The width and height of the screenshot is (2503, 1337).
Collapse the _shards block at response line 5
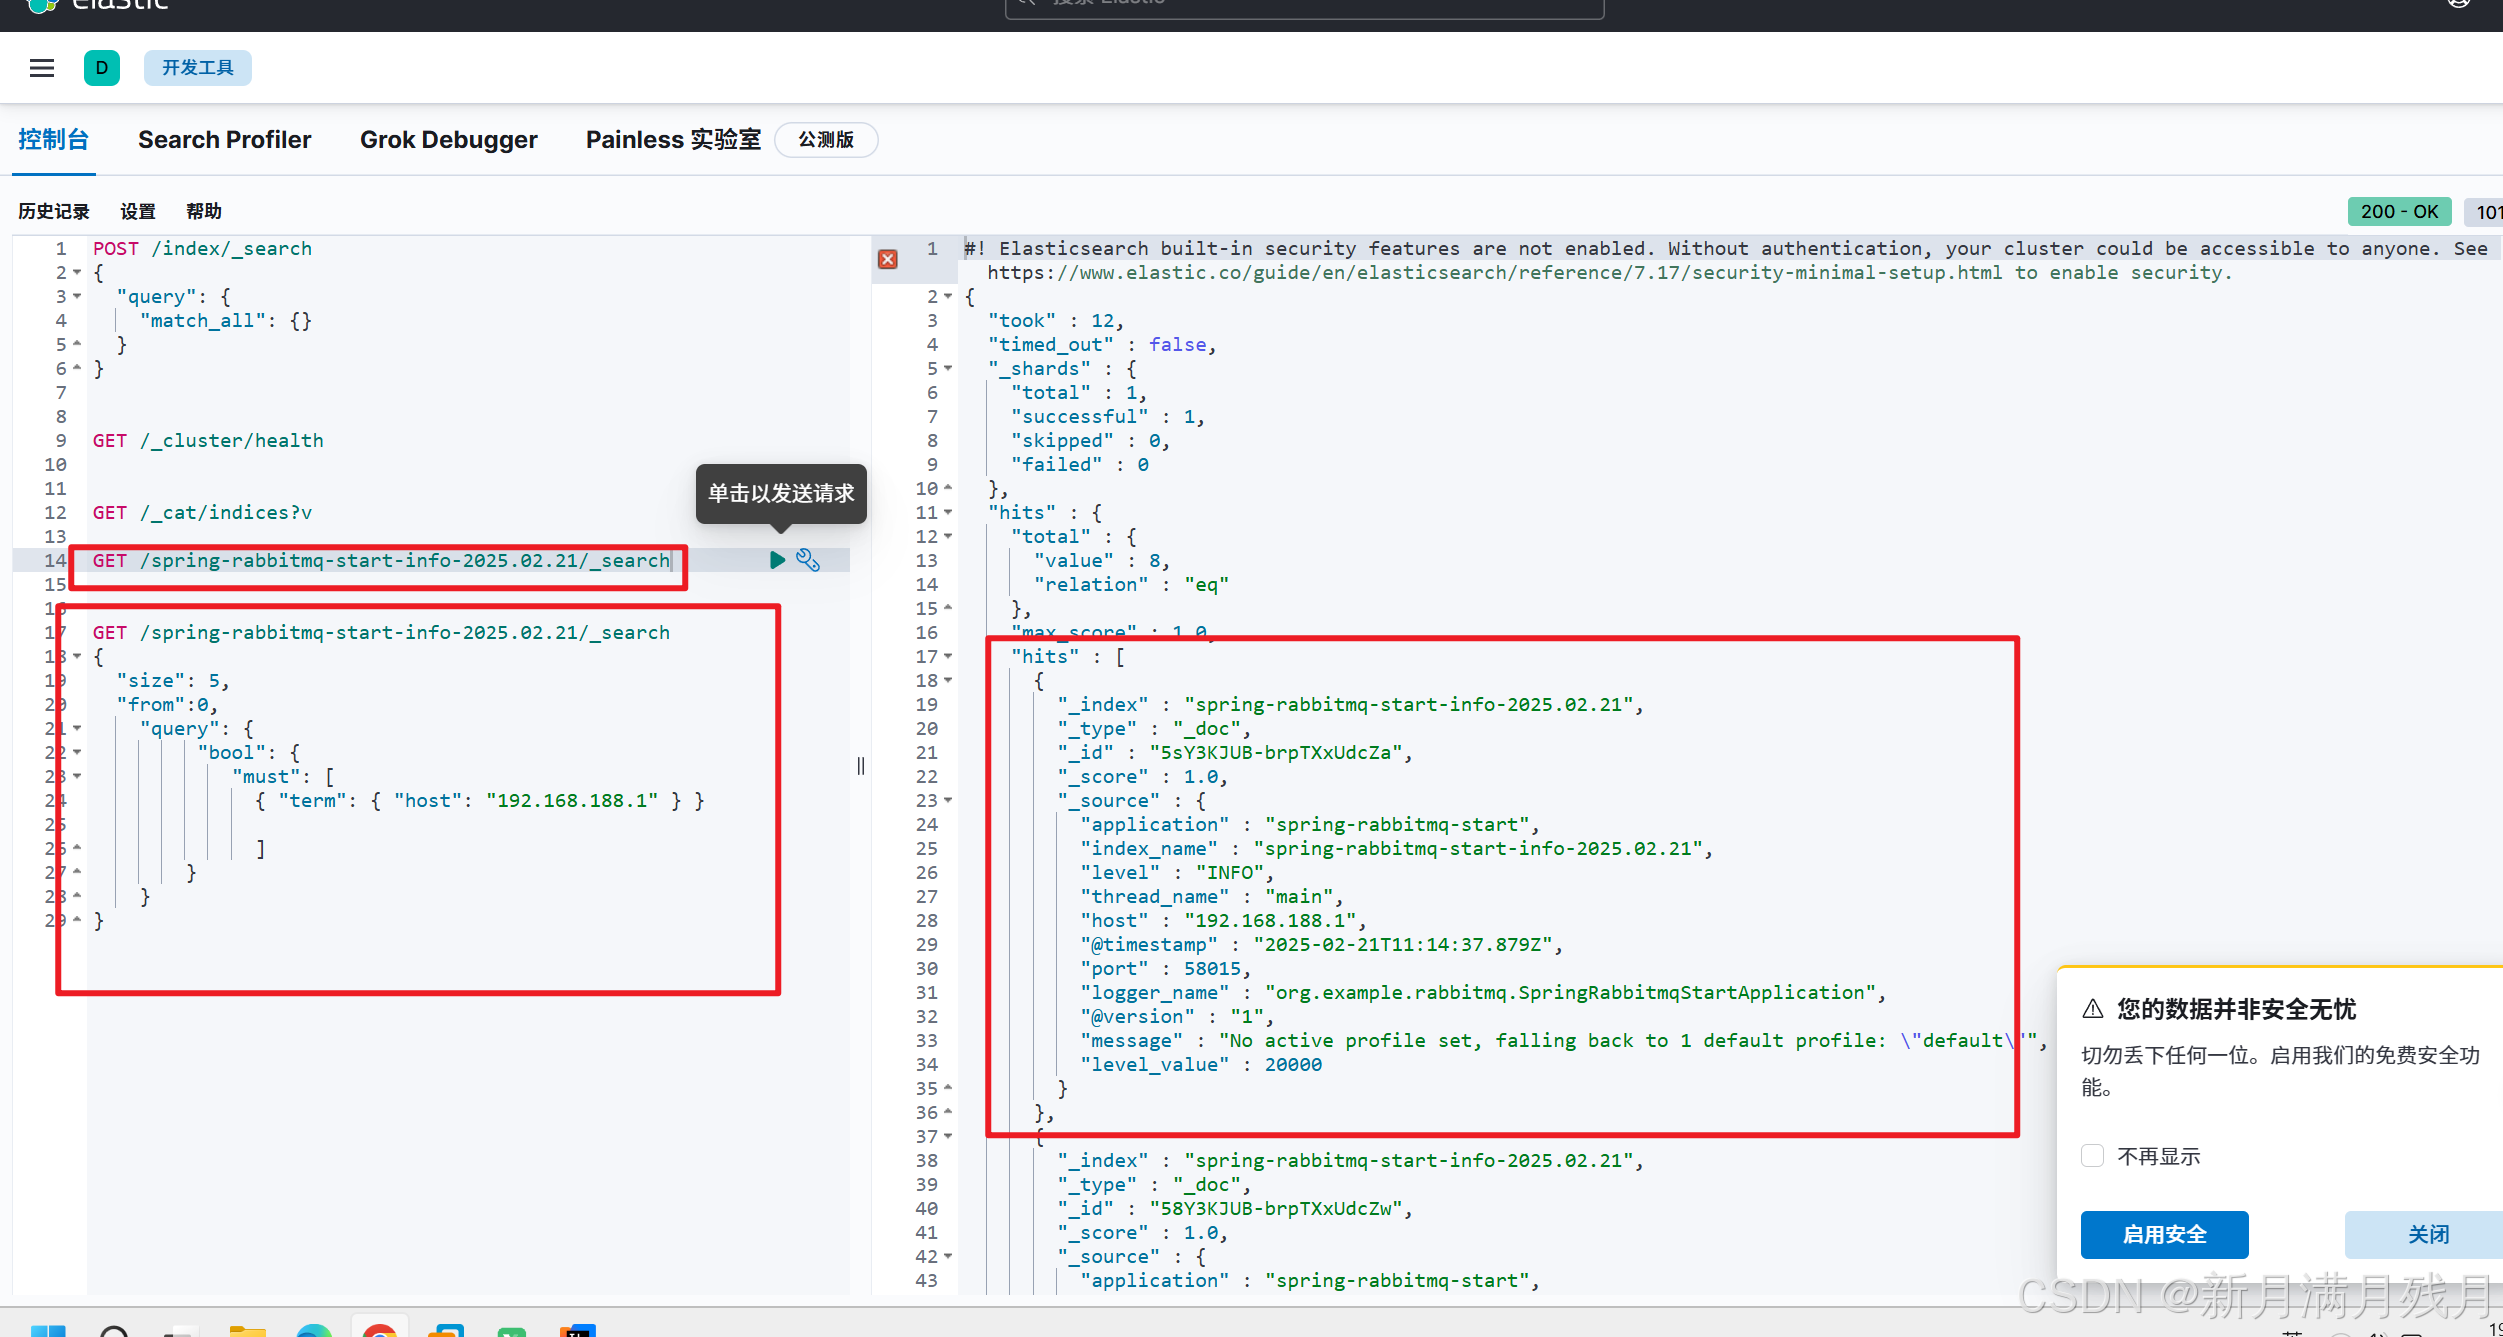coord(948,369)
